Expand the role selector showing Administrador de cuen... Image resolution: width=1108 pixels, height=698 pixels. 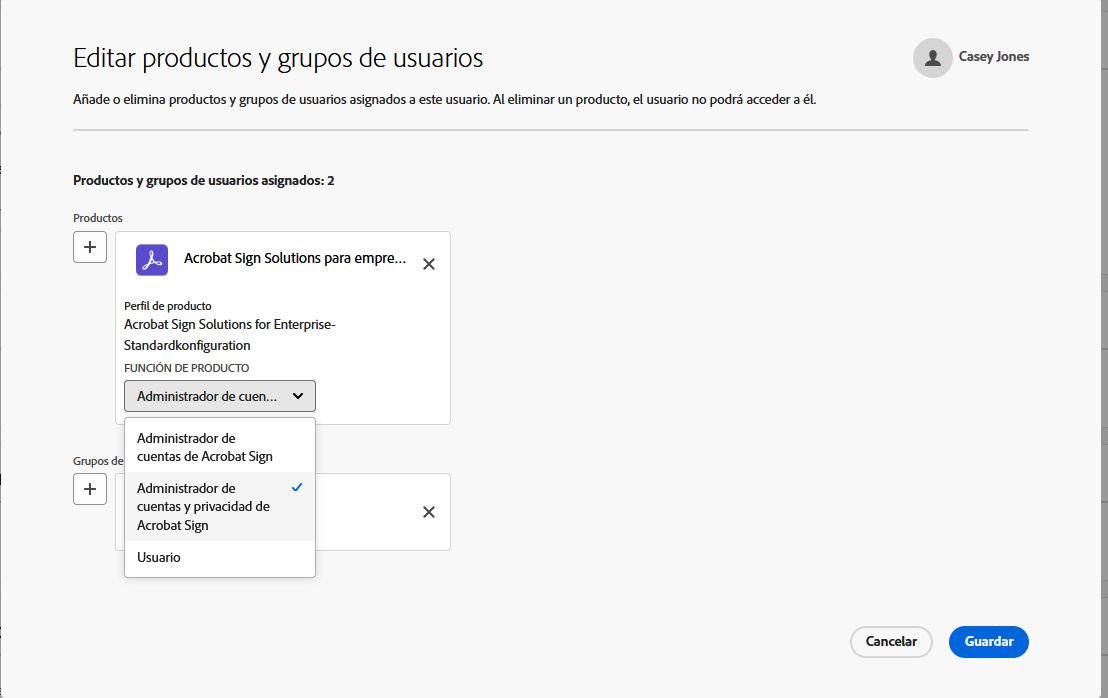click(x=219, y=396)
